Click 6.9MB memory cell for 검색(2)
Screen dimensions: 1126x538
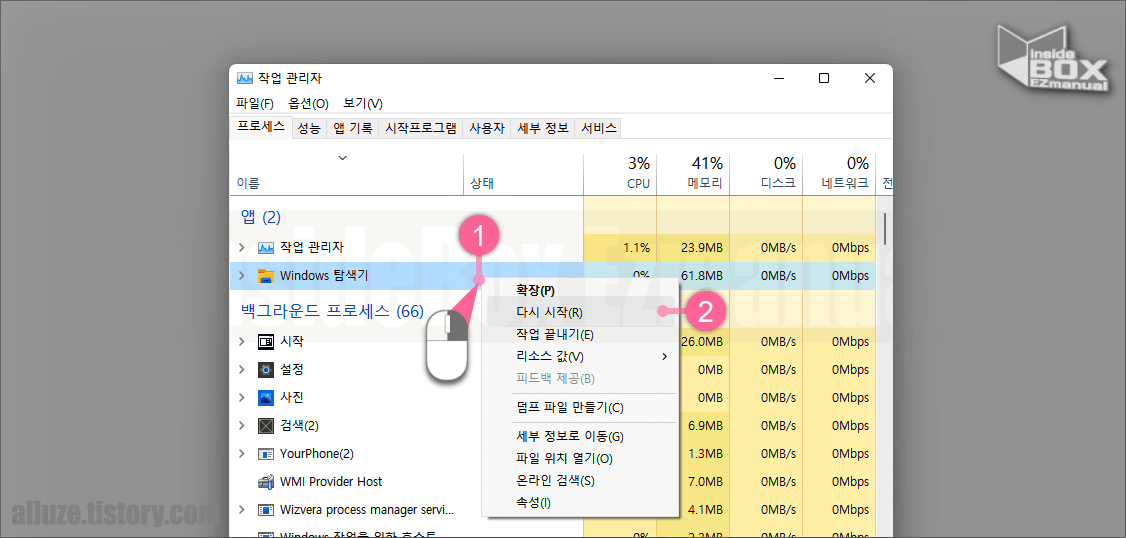coord(705,426)
